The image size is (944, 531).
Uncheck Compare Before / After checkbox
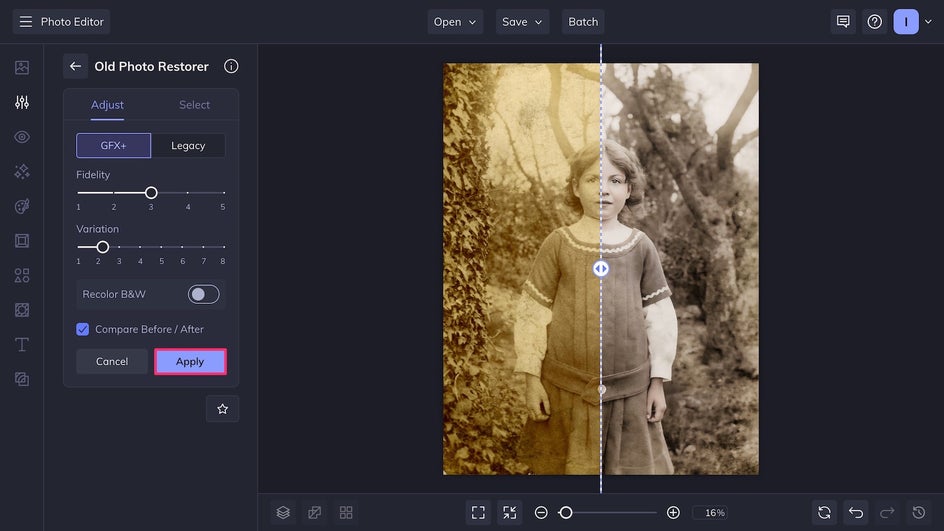[82, 329]
